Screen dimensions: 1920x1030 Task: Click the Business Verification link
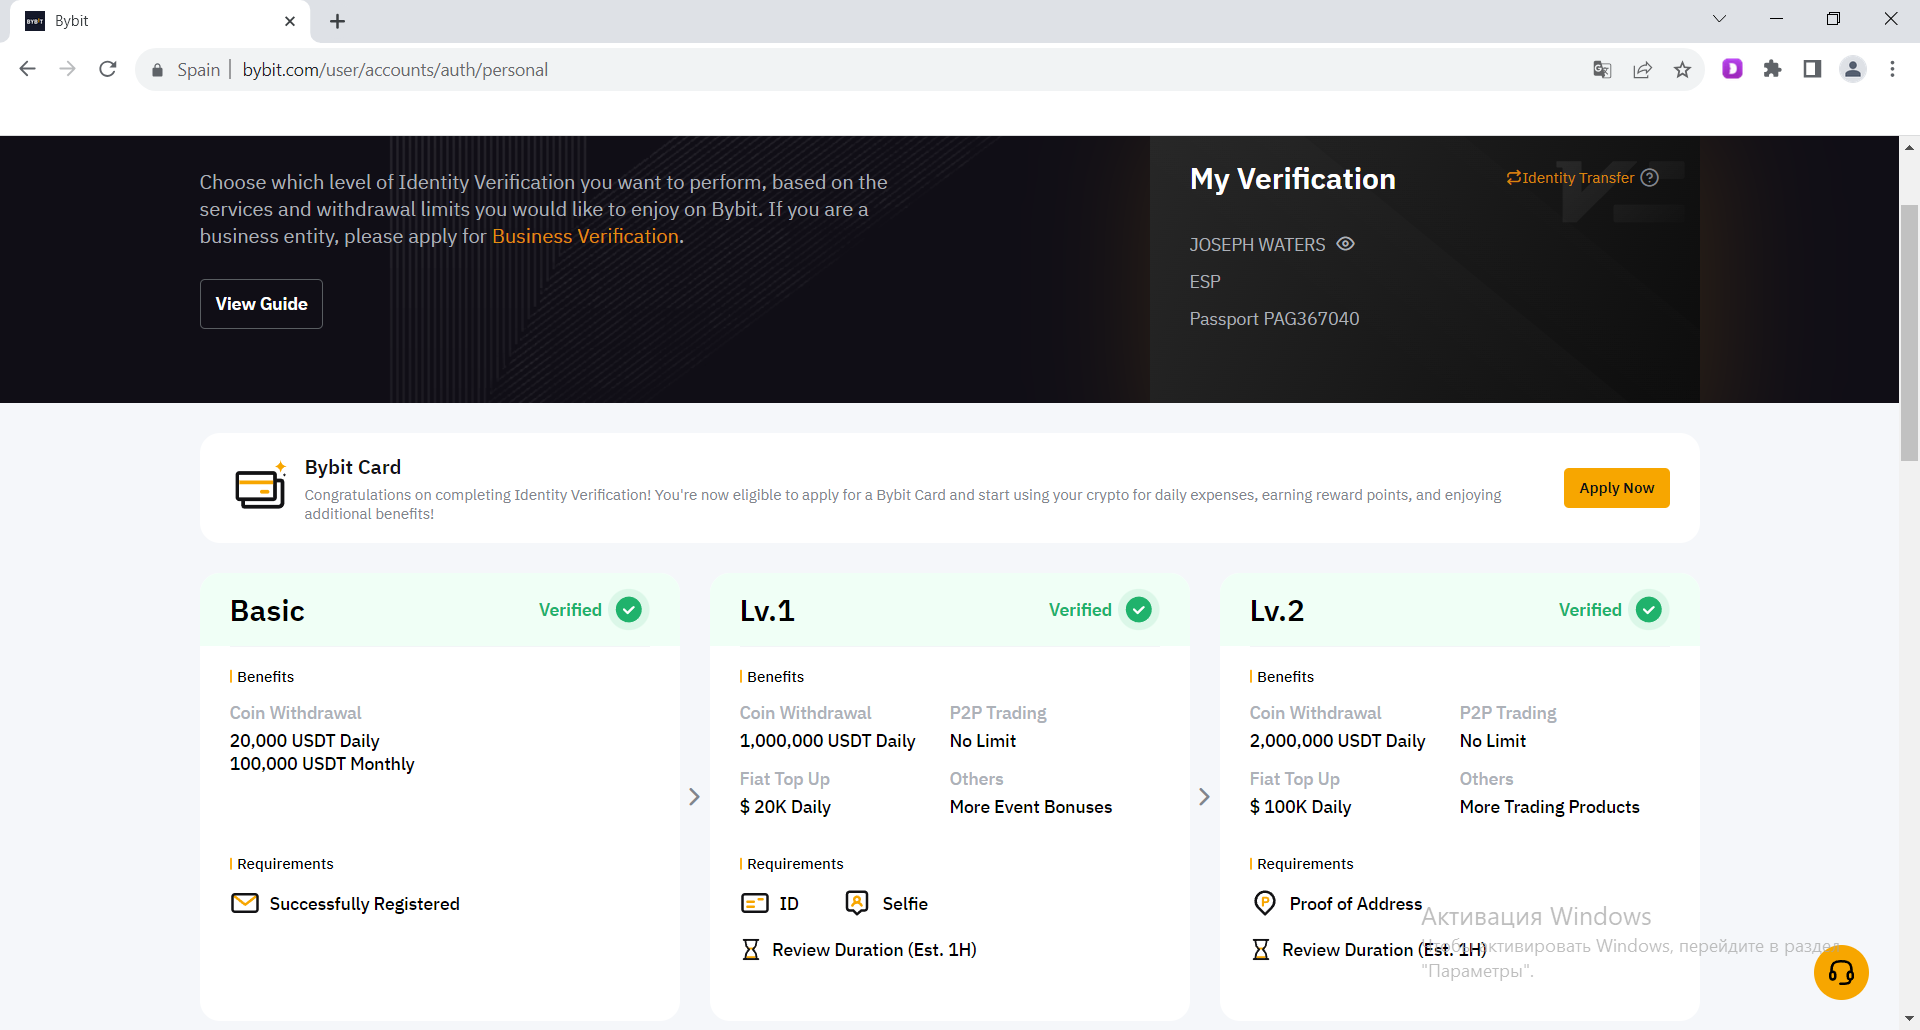click(585, 237)
